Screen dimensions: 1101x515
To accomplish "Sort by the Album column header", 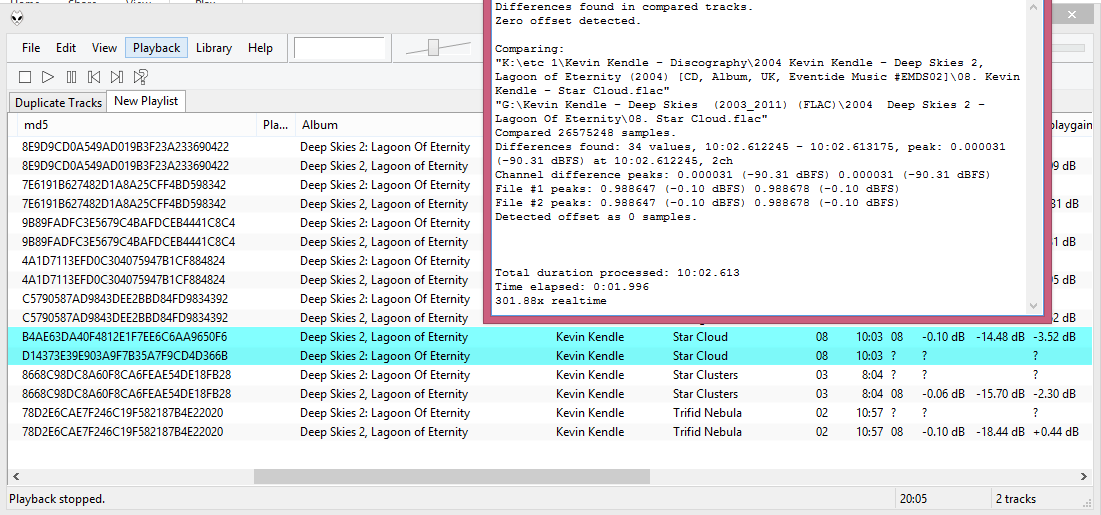I will 388,125.
